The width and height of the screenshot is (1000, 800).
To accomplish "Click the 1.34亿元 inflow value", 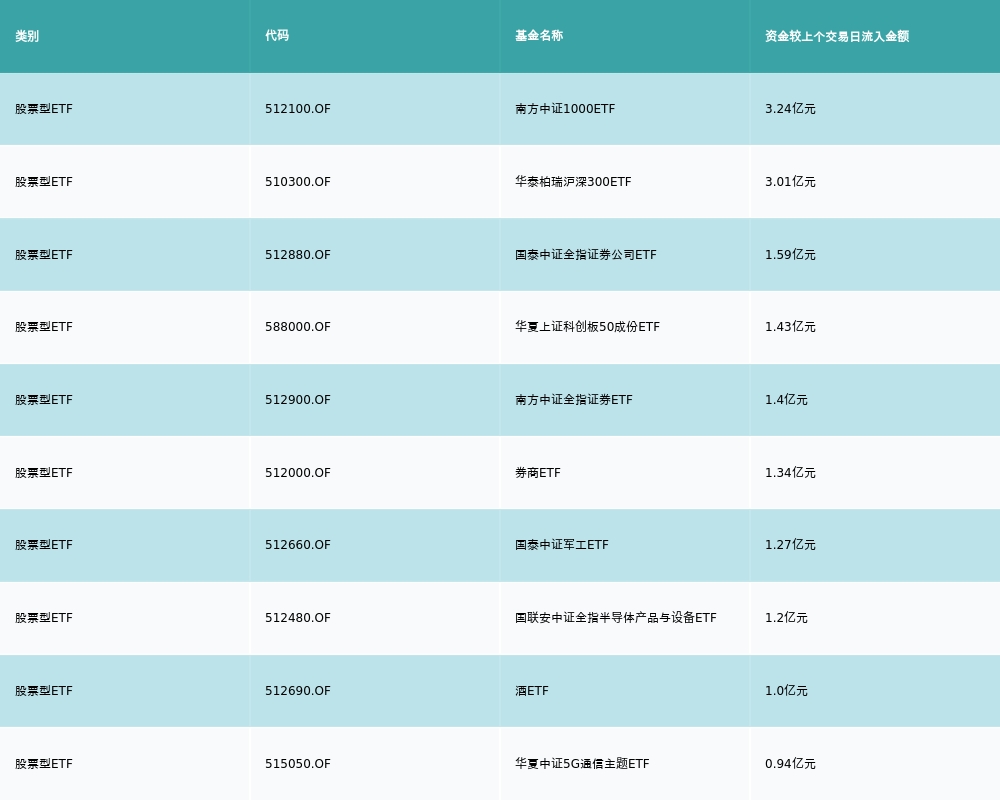I will 790,473.
